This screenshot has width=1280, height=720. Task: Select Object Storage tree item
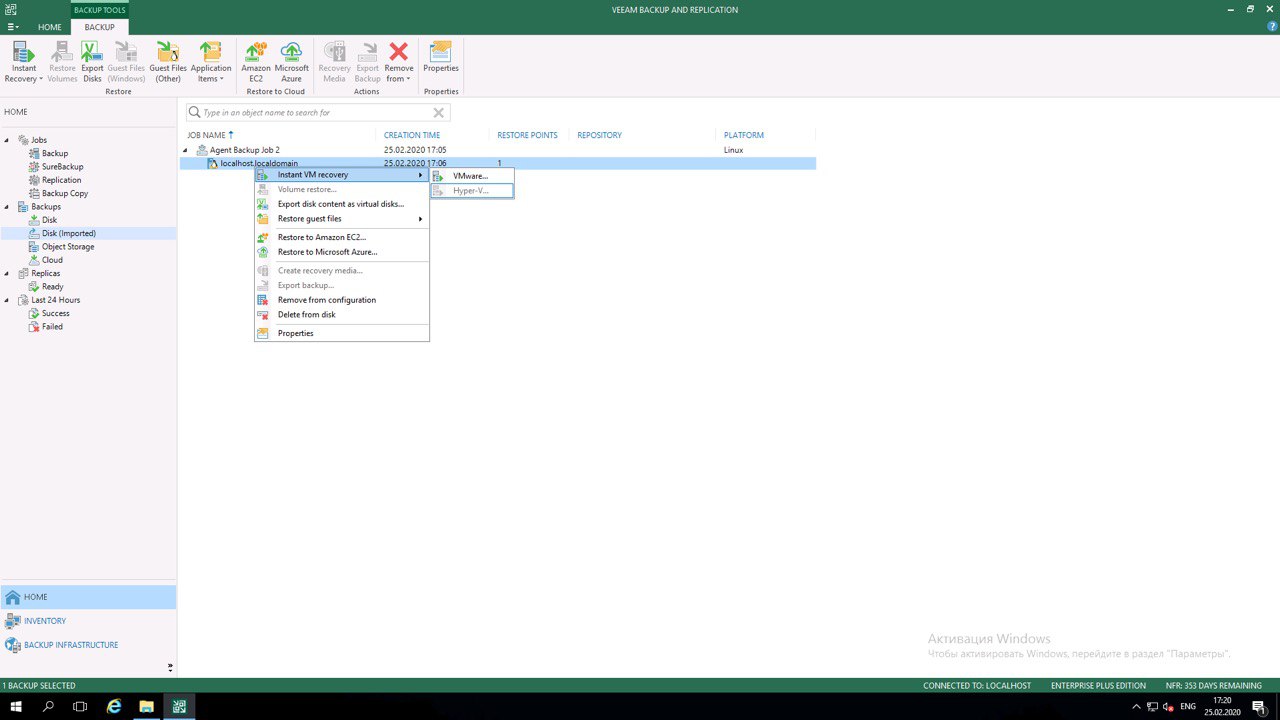(x=68, y=246)
